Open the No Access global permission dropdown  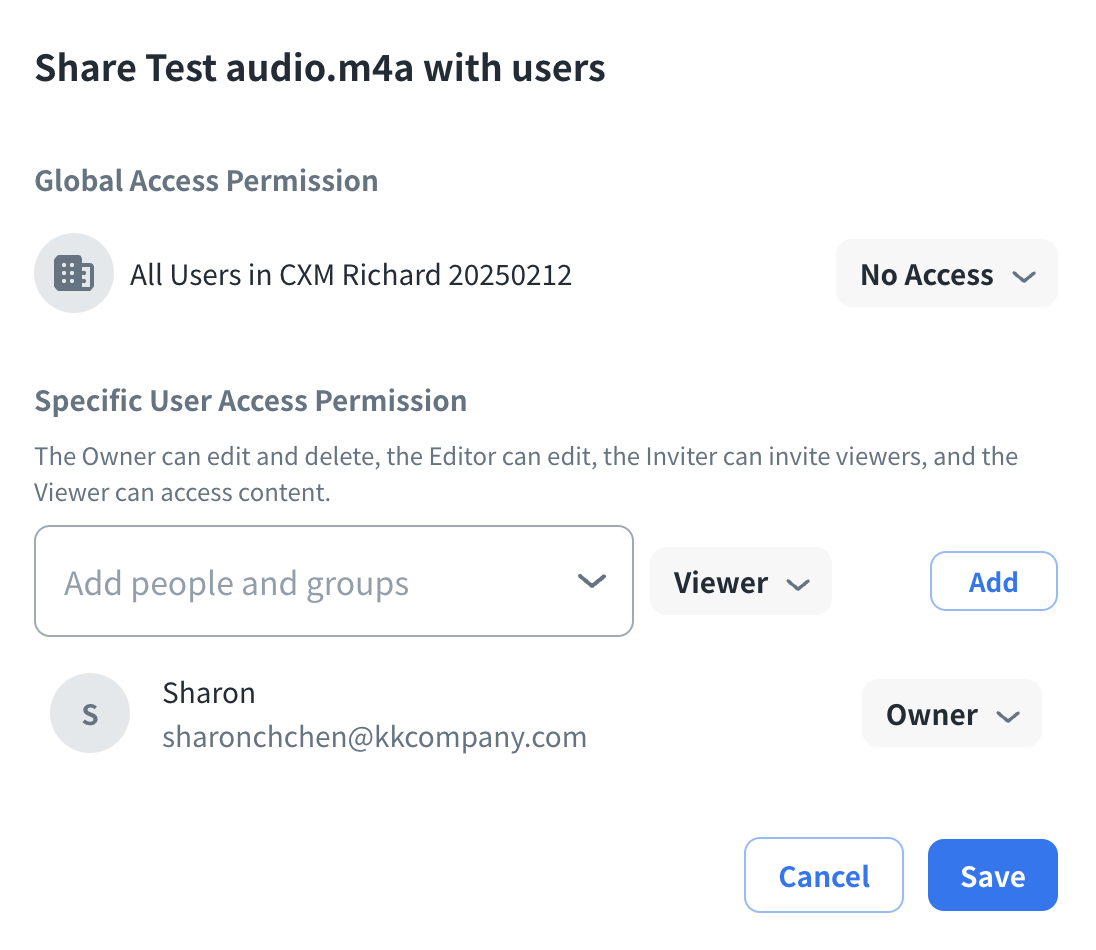[x=945, y=274]
